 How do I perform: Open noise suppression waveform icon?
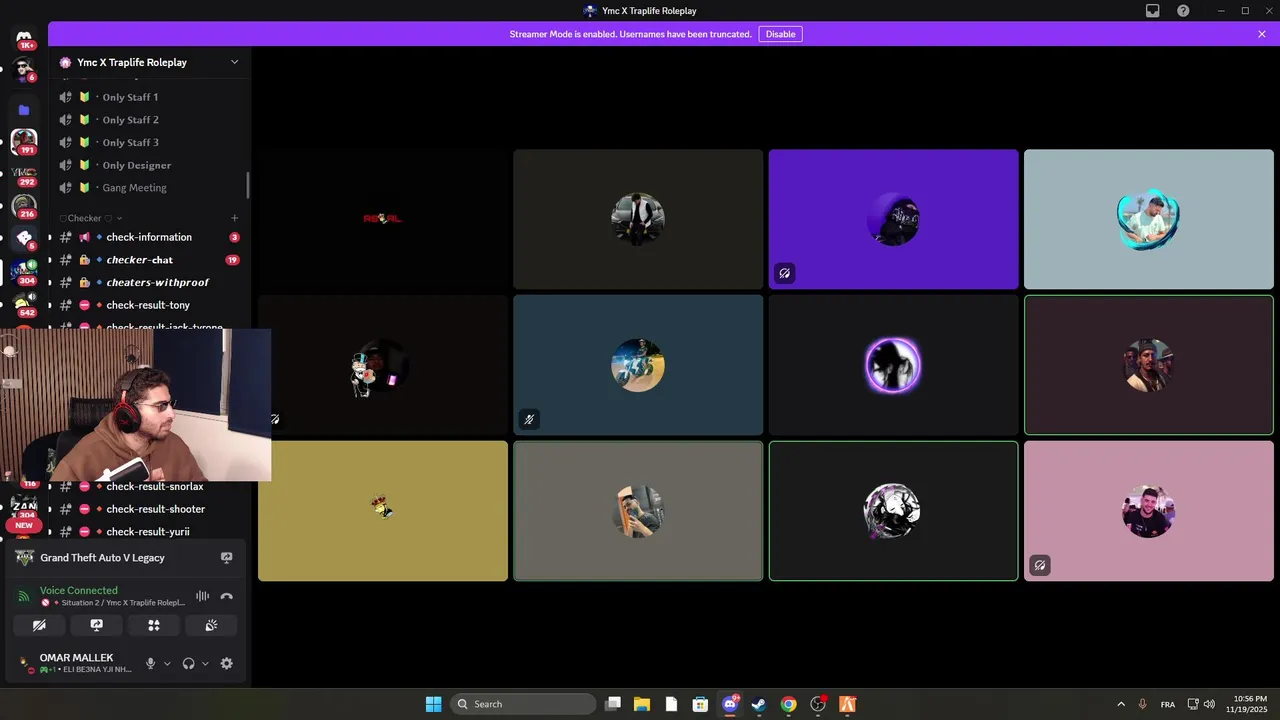click(203, 596)
